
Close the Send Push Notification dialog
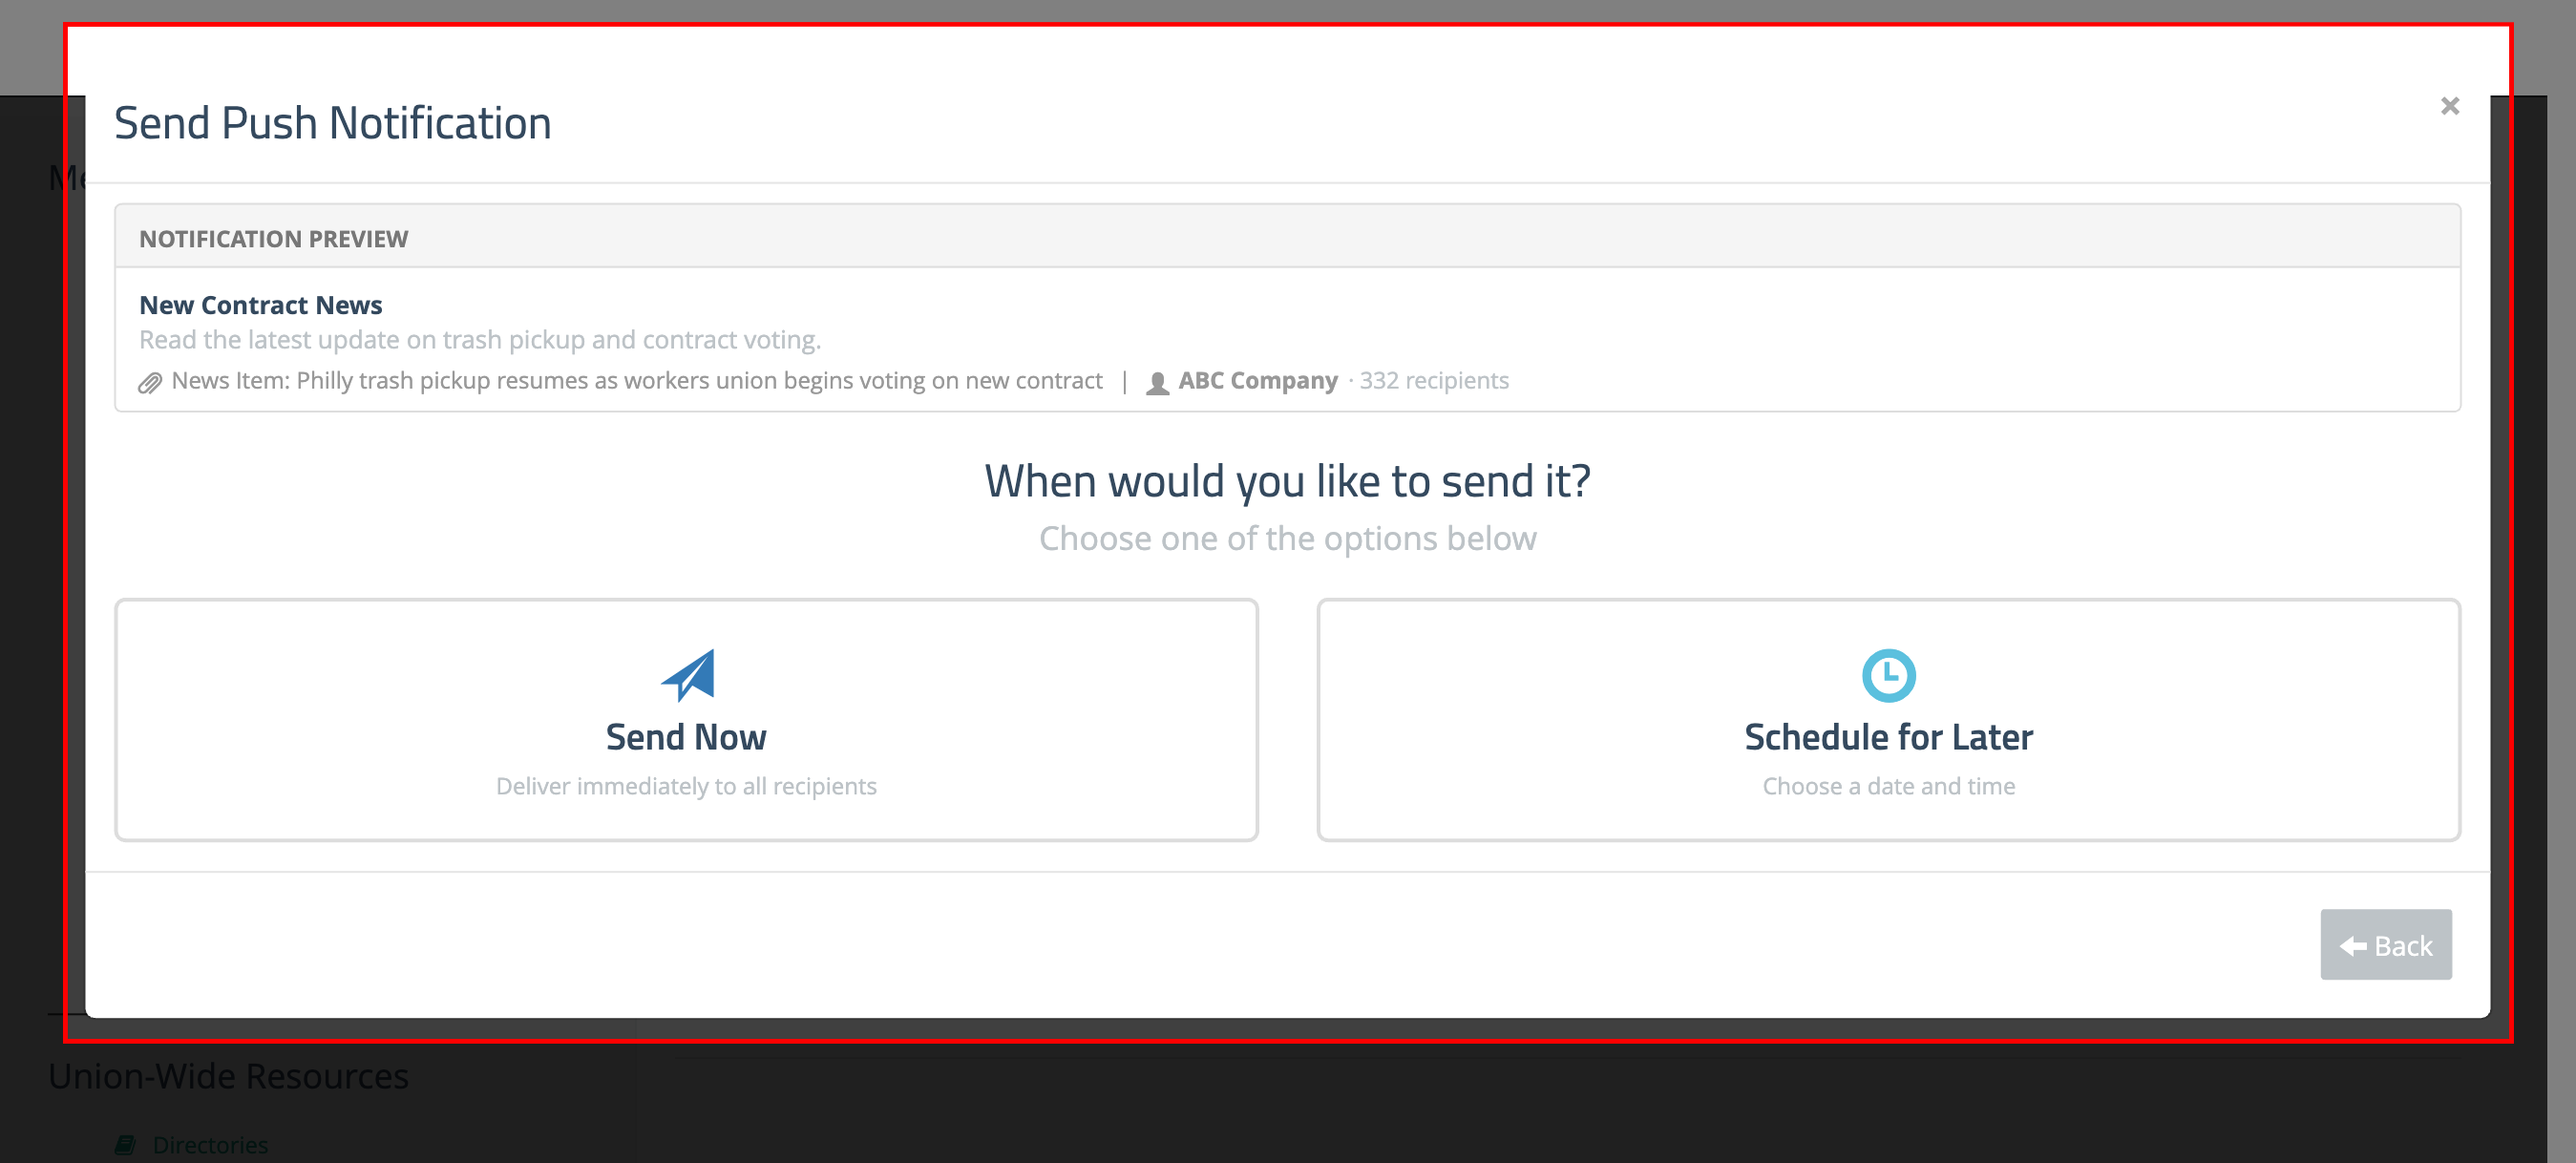pos(2449,105)
